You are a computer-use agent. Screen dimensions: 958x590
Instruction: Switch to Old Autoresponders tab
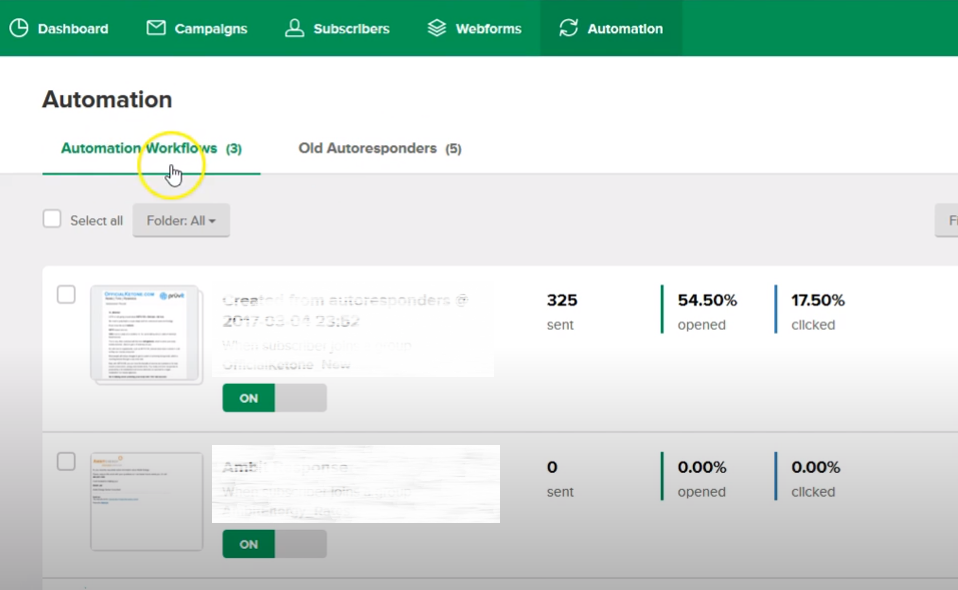pyautogui.click(x=379, y=148)
